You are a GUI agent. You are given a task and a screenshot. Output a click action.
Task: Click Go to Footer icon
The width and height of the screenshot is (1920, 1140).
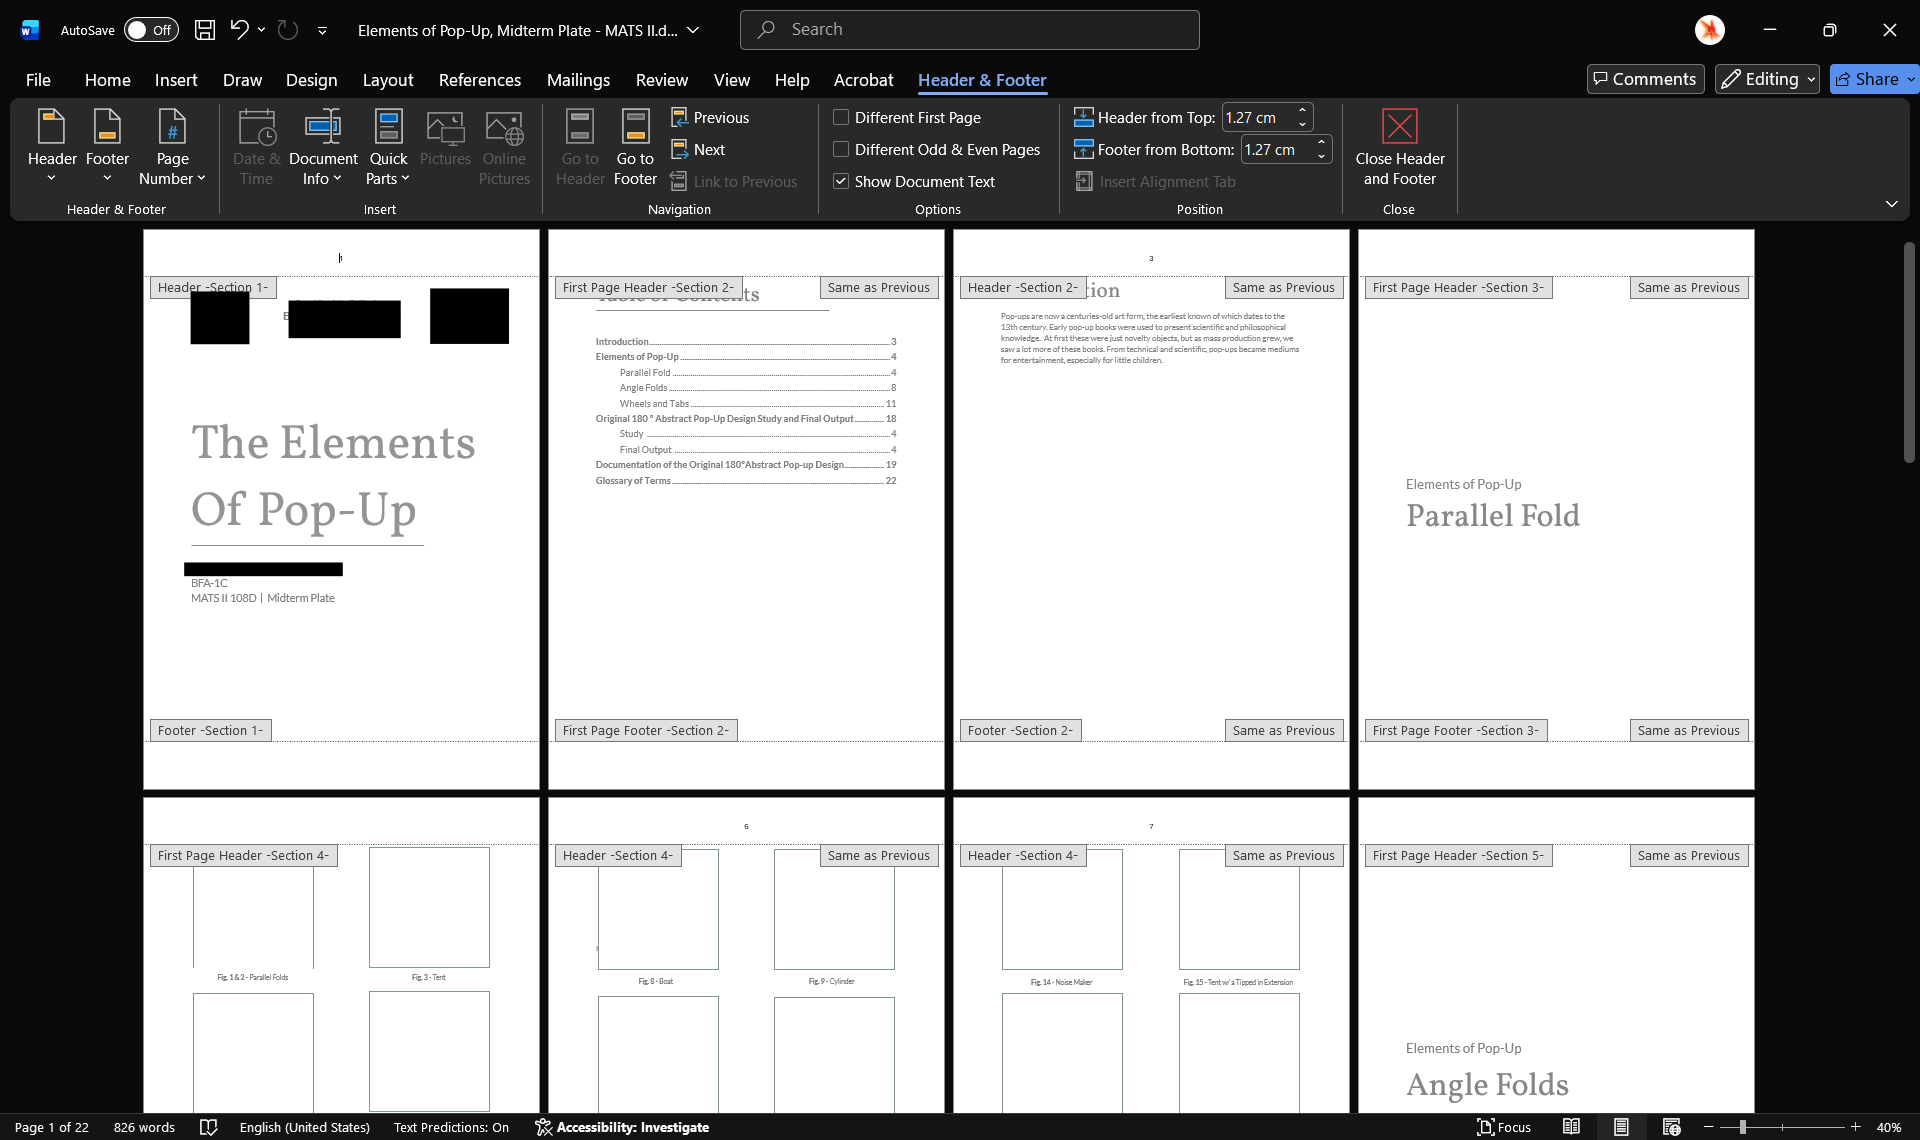pos(635,147)
